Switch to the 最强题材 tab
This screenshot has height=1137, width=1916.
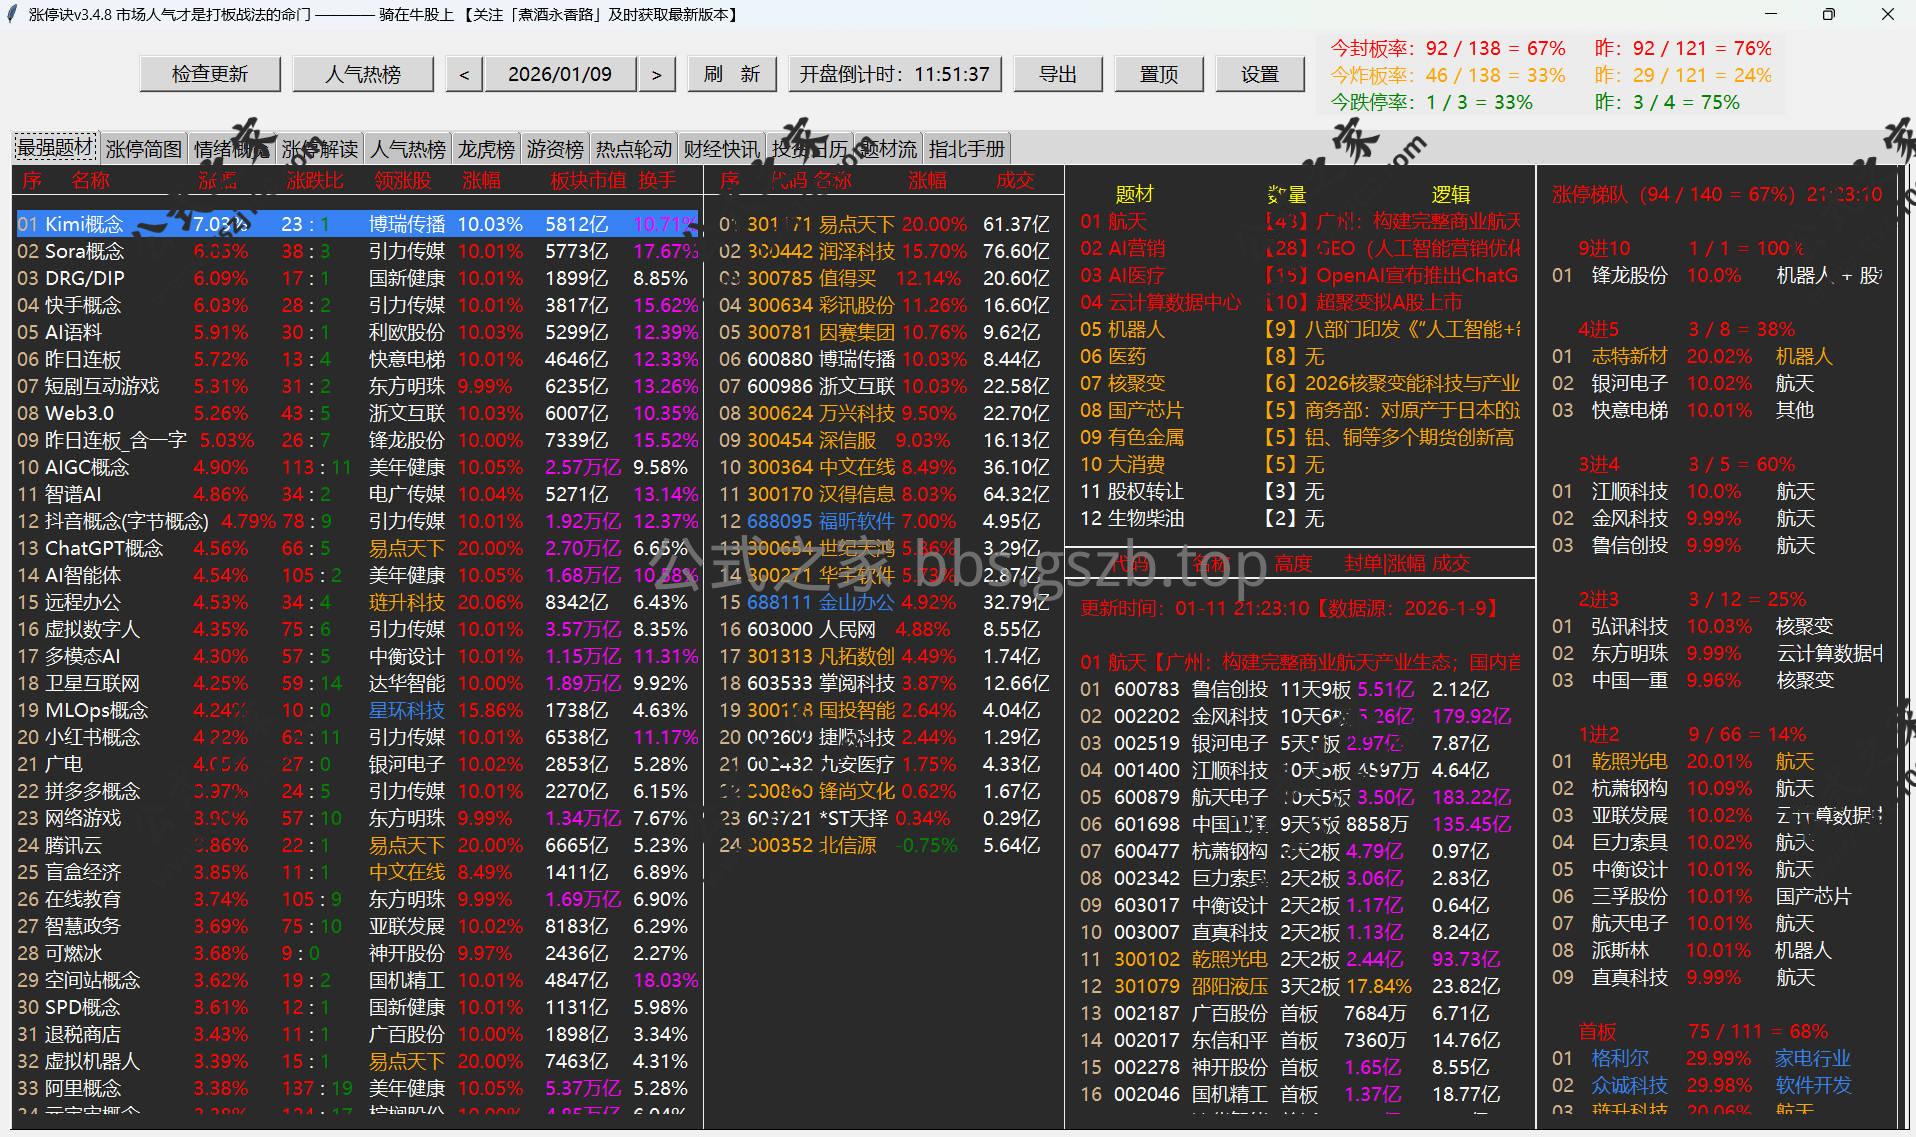(56, 148)
